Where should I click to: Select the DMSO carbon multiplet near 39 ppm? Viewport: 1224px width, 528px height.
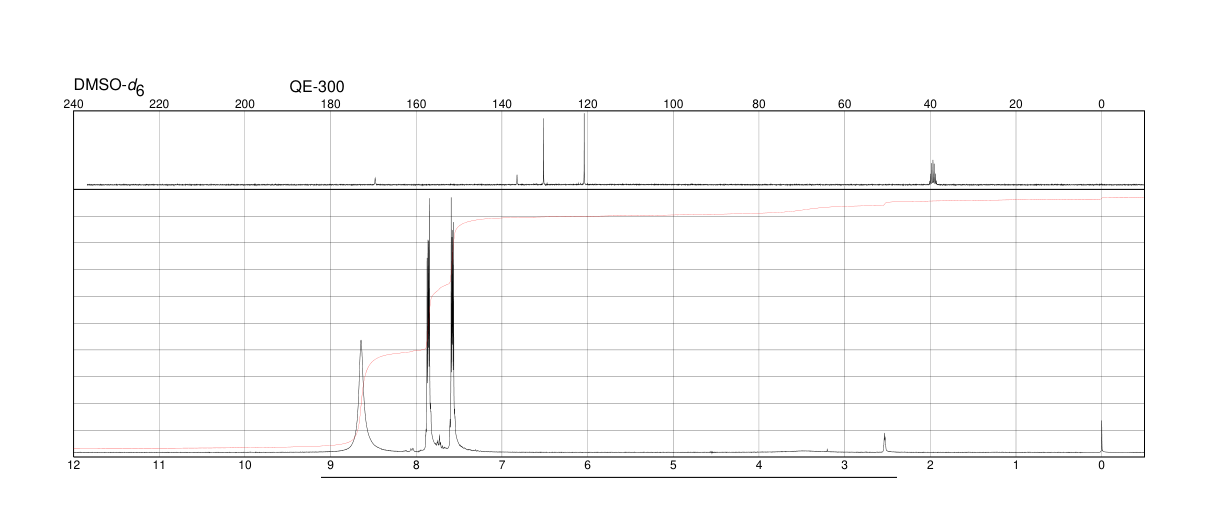click(933, 172)
